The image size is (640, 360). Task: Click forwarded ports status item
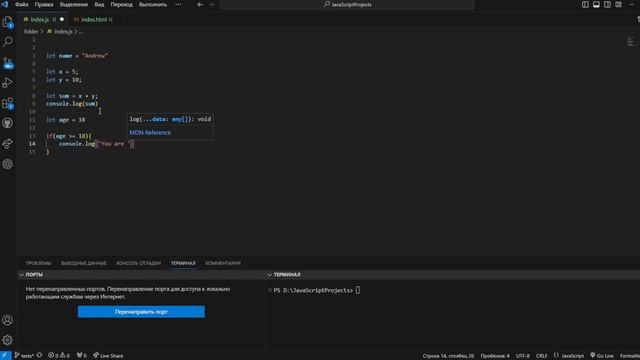click(x=82, y=356)
